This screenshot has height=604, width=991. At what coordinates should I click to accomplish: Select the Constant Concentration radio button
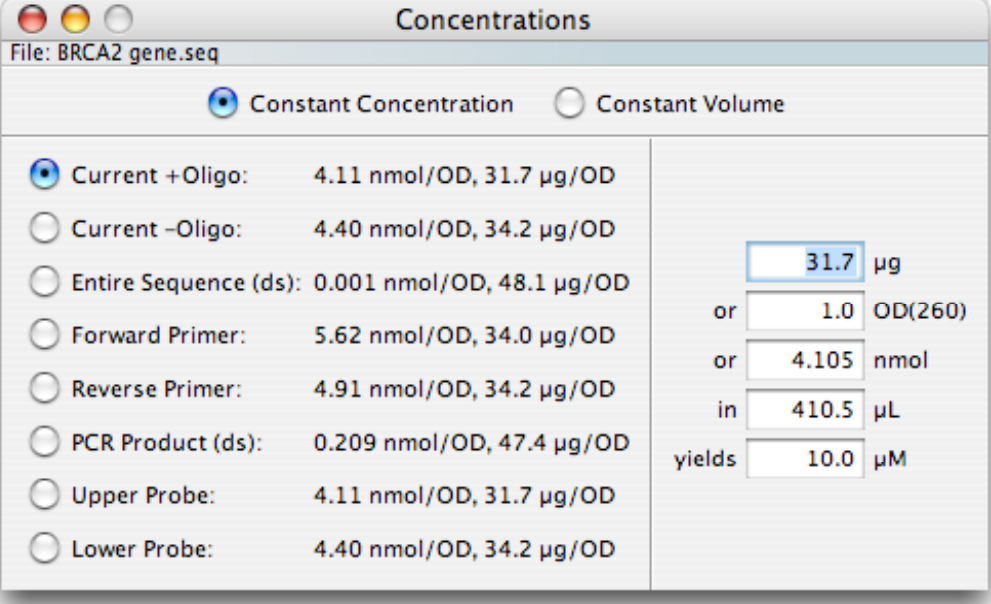click(223, 104)
